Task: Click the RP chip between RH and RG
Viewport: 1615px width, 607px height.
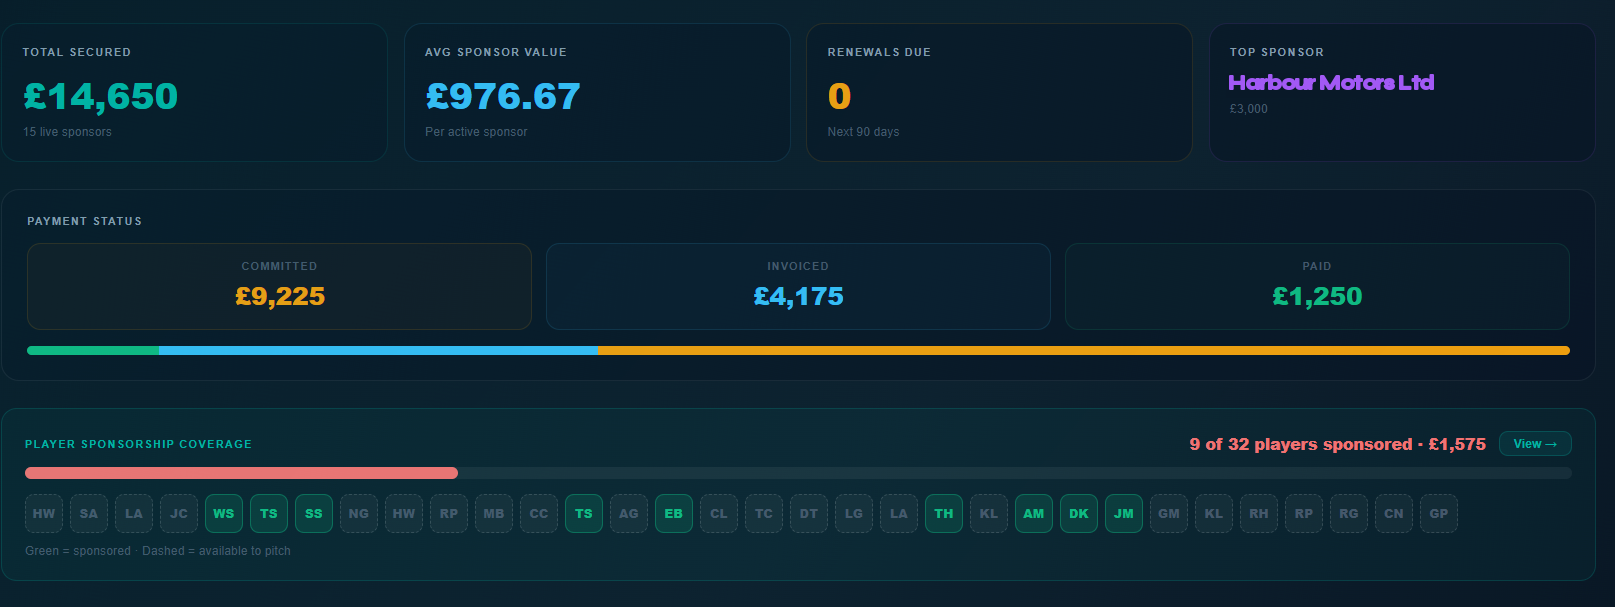Action: click(x=1304, y=514)
